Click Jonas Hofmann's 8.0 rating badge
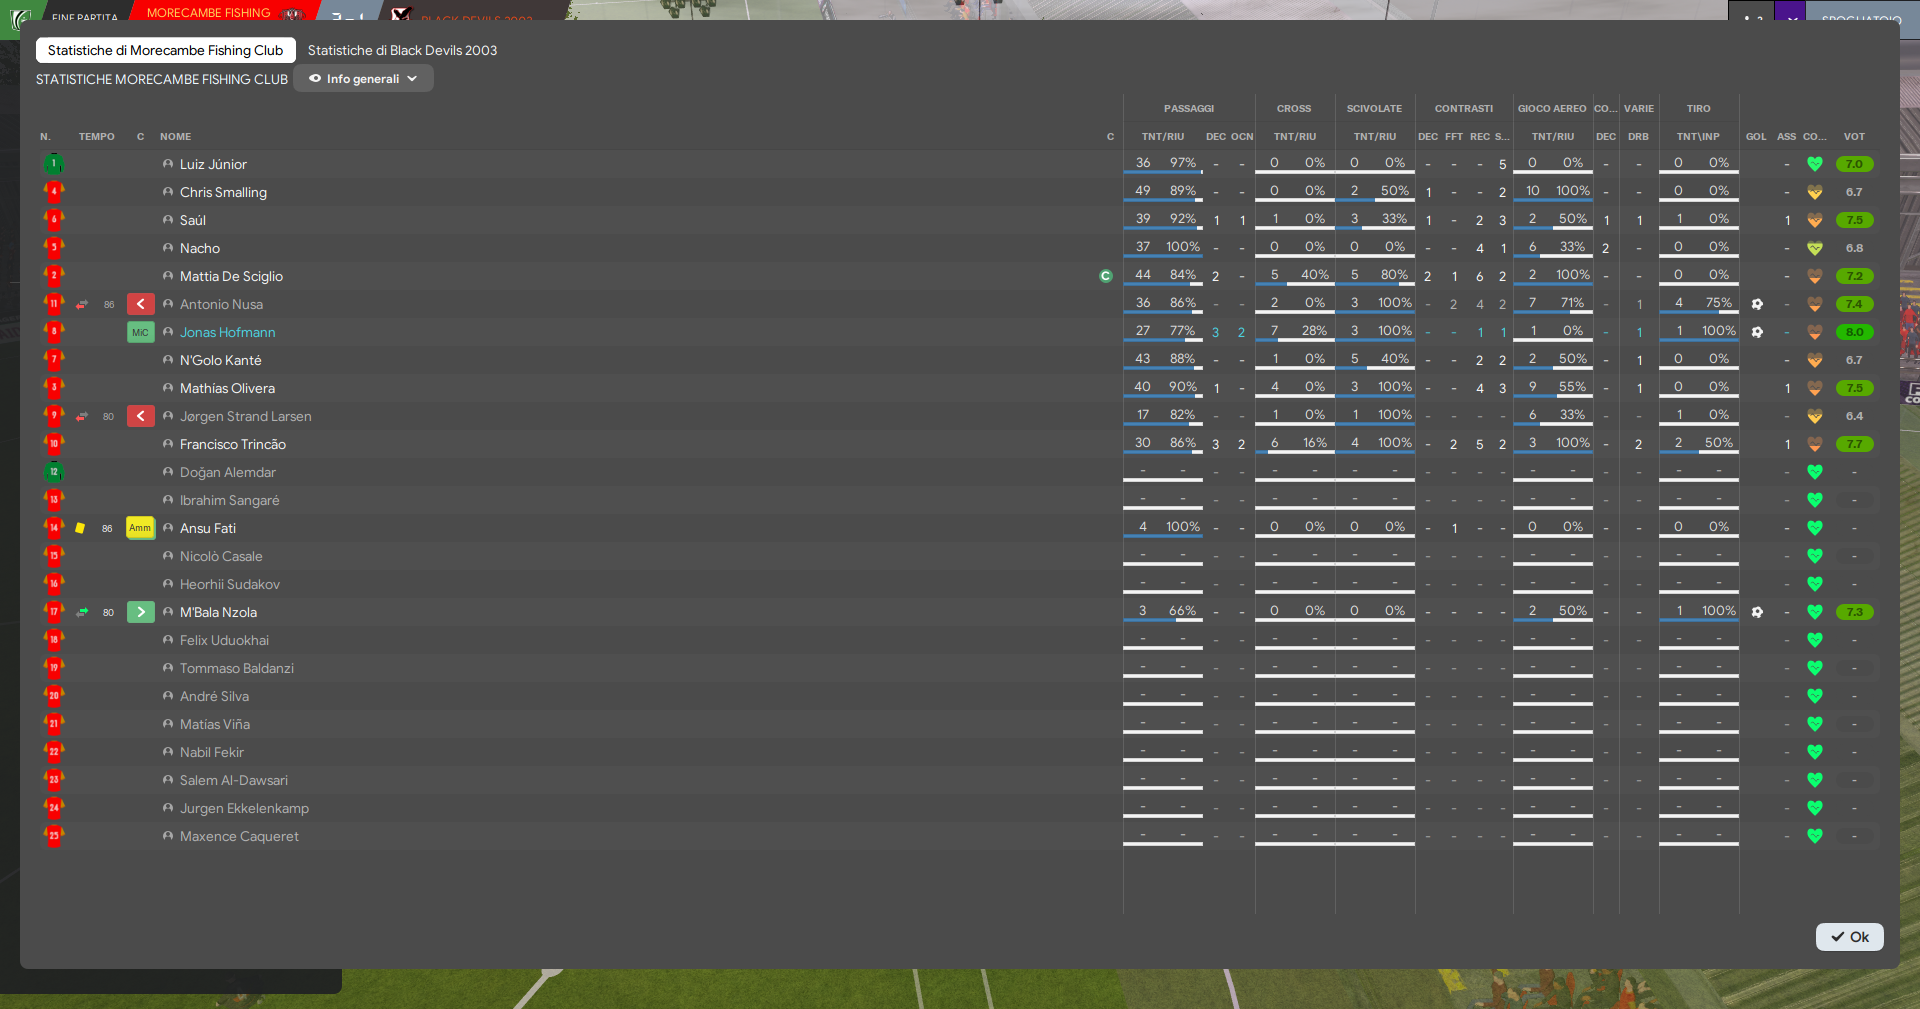The width and height of the screenshot is (1920, 1009). (x=1854, y=332)
